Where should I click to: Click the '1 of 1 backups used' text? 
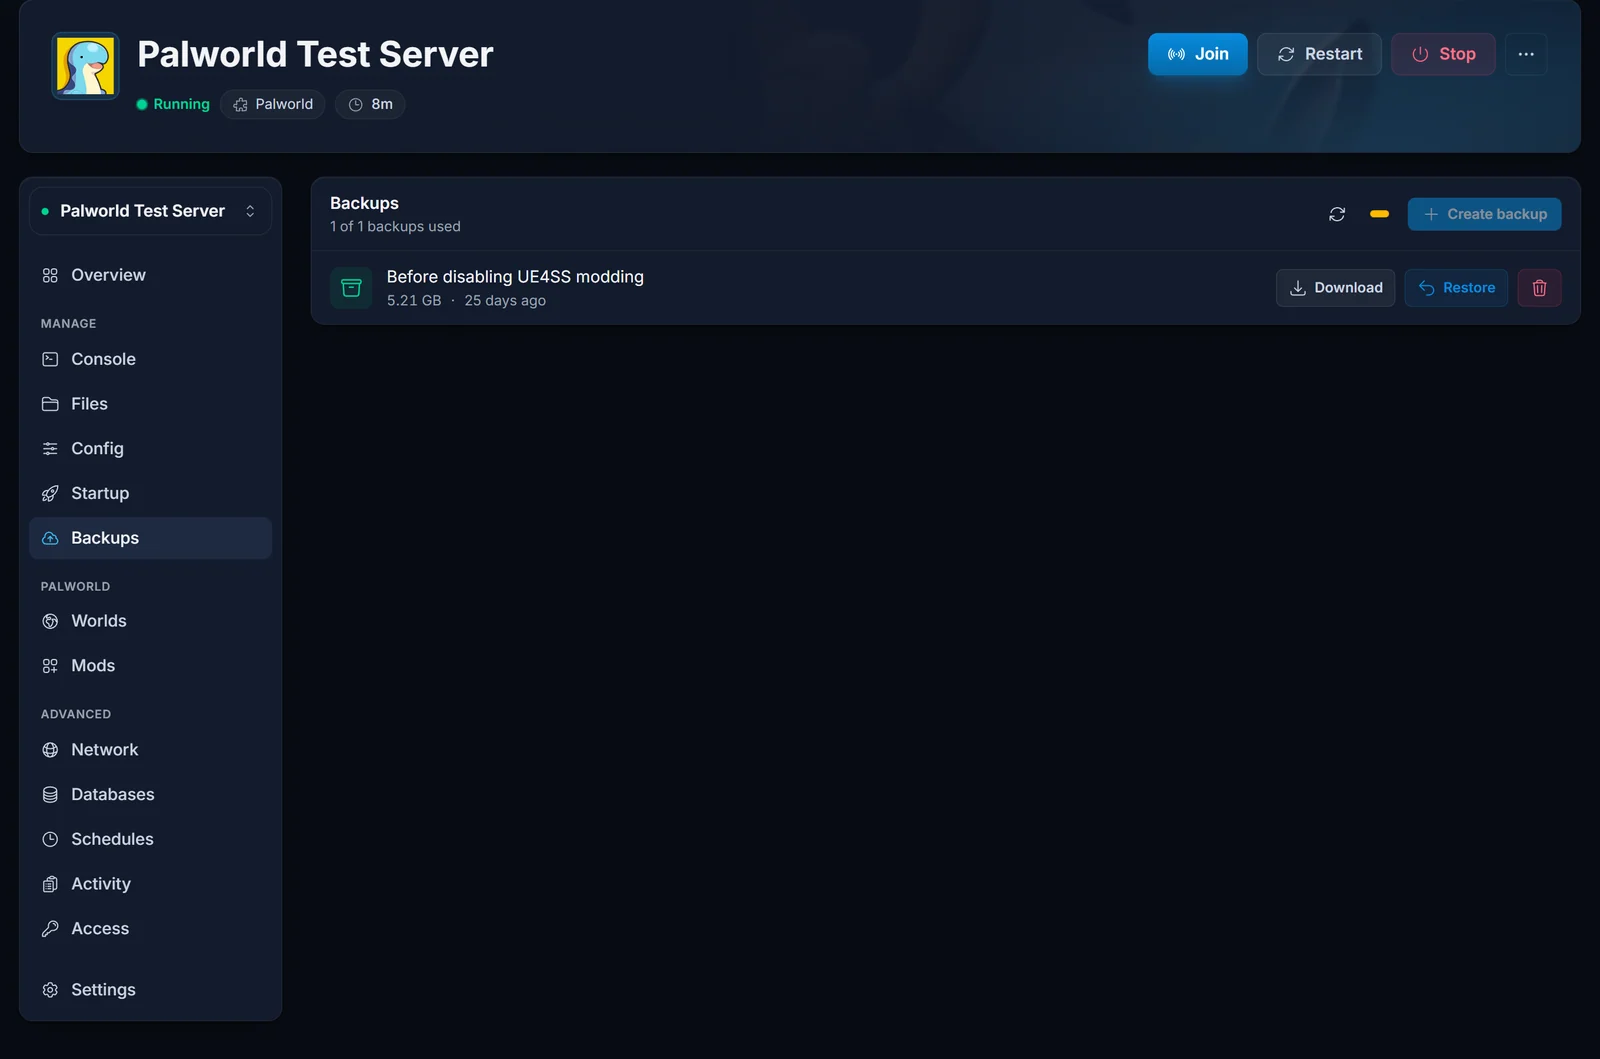[x=395, y=227]
